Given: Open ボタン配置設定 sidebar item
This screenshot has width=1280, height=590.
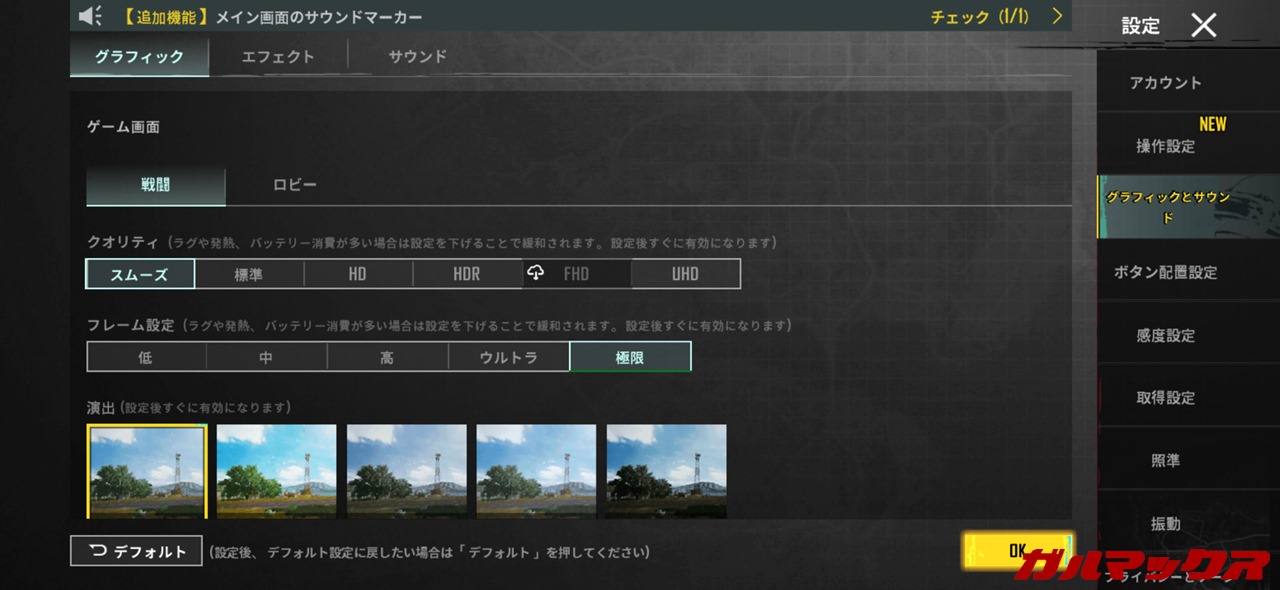Looking at the screenshot, I should click(1165, 272).
